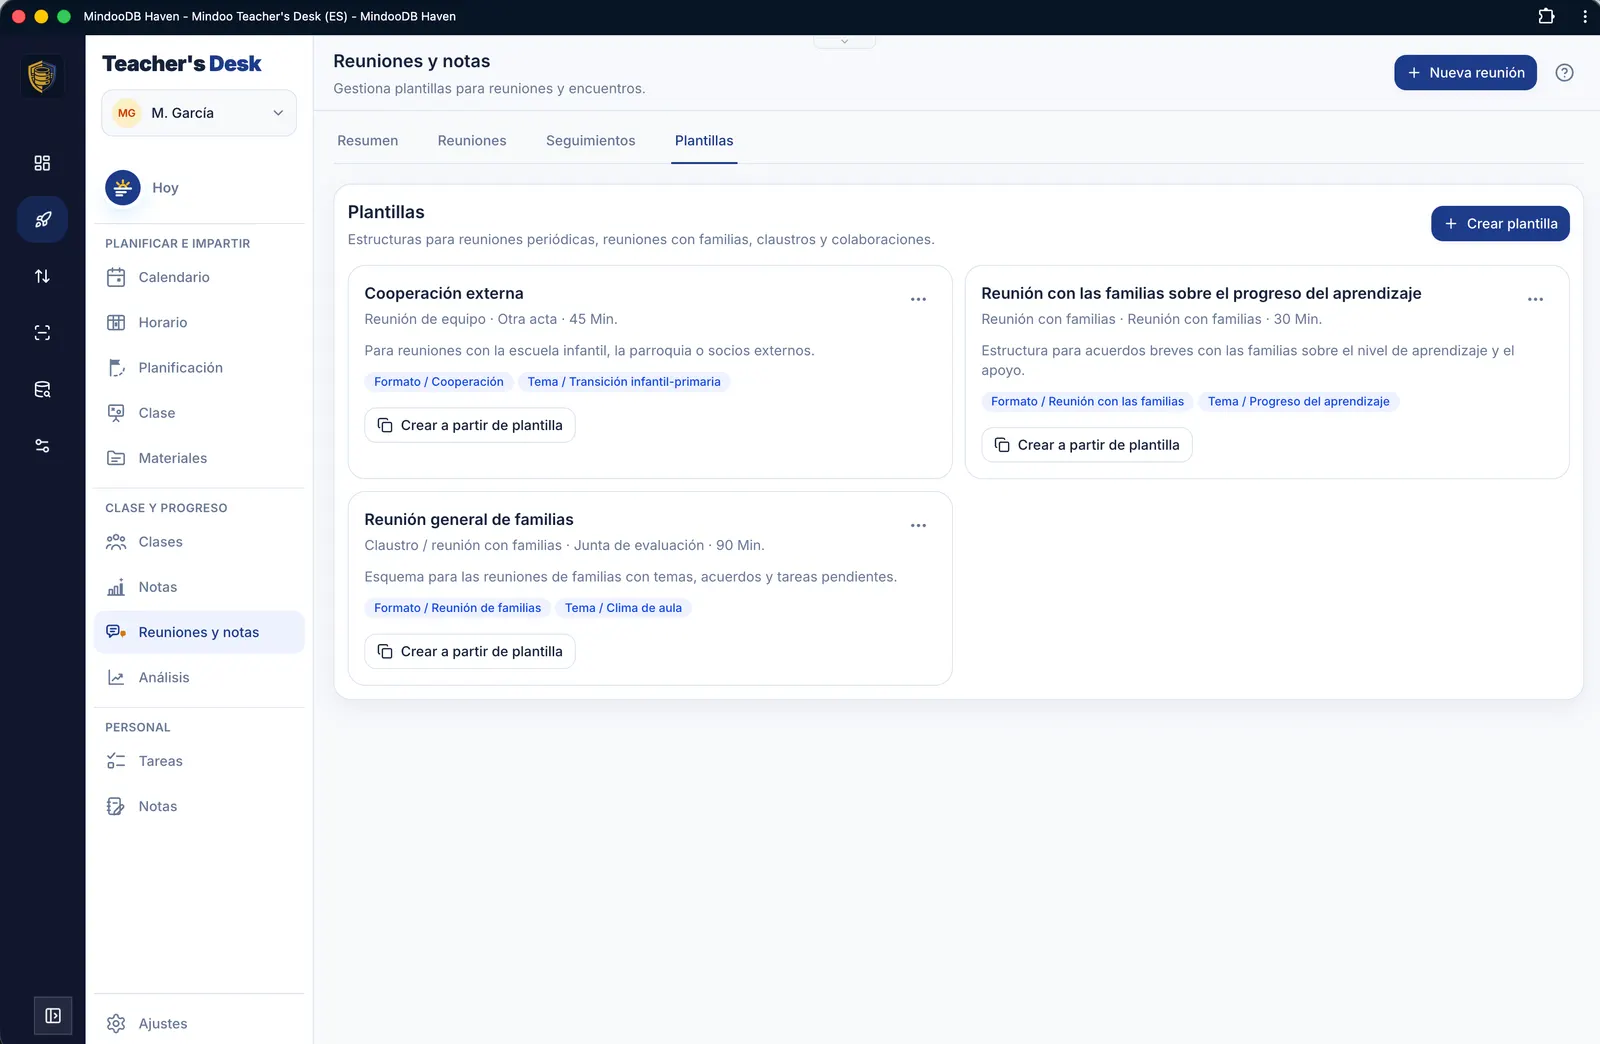Go to Planificación in the sidebar
Image resolution: width=1600 pixels, height=1044 pixels.
coord(199,367)
